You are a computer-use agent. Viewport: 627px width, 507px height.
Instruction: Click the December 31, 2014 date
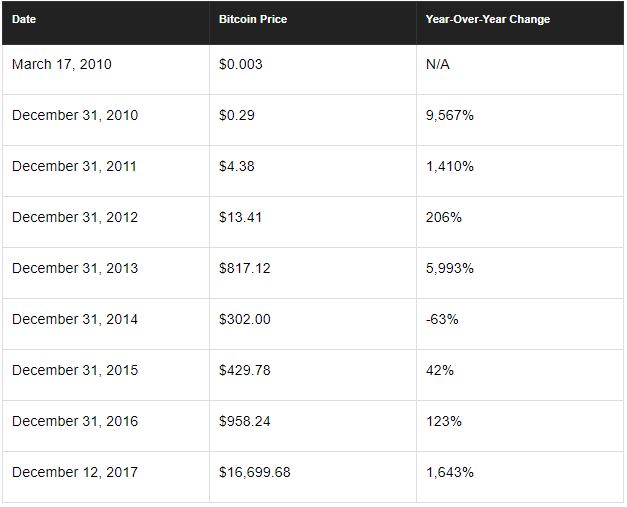coord(75,319)
